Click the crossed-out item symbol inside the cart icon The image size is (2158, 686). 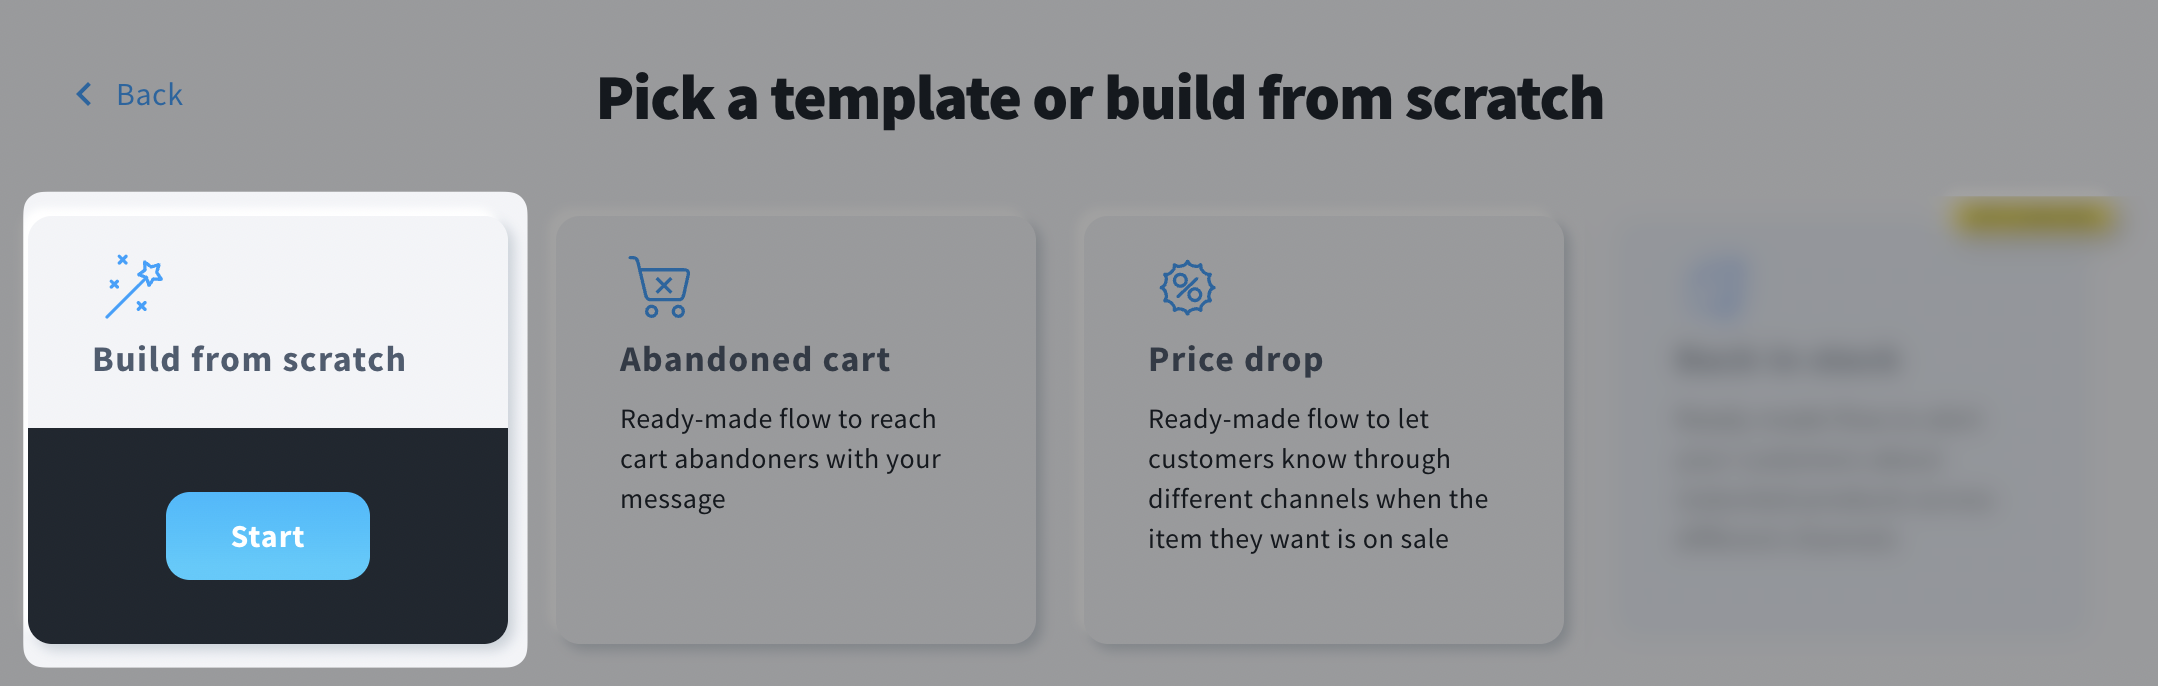click(662, 284)
